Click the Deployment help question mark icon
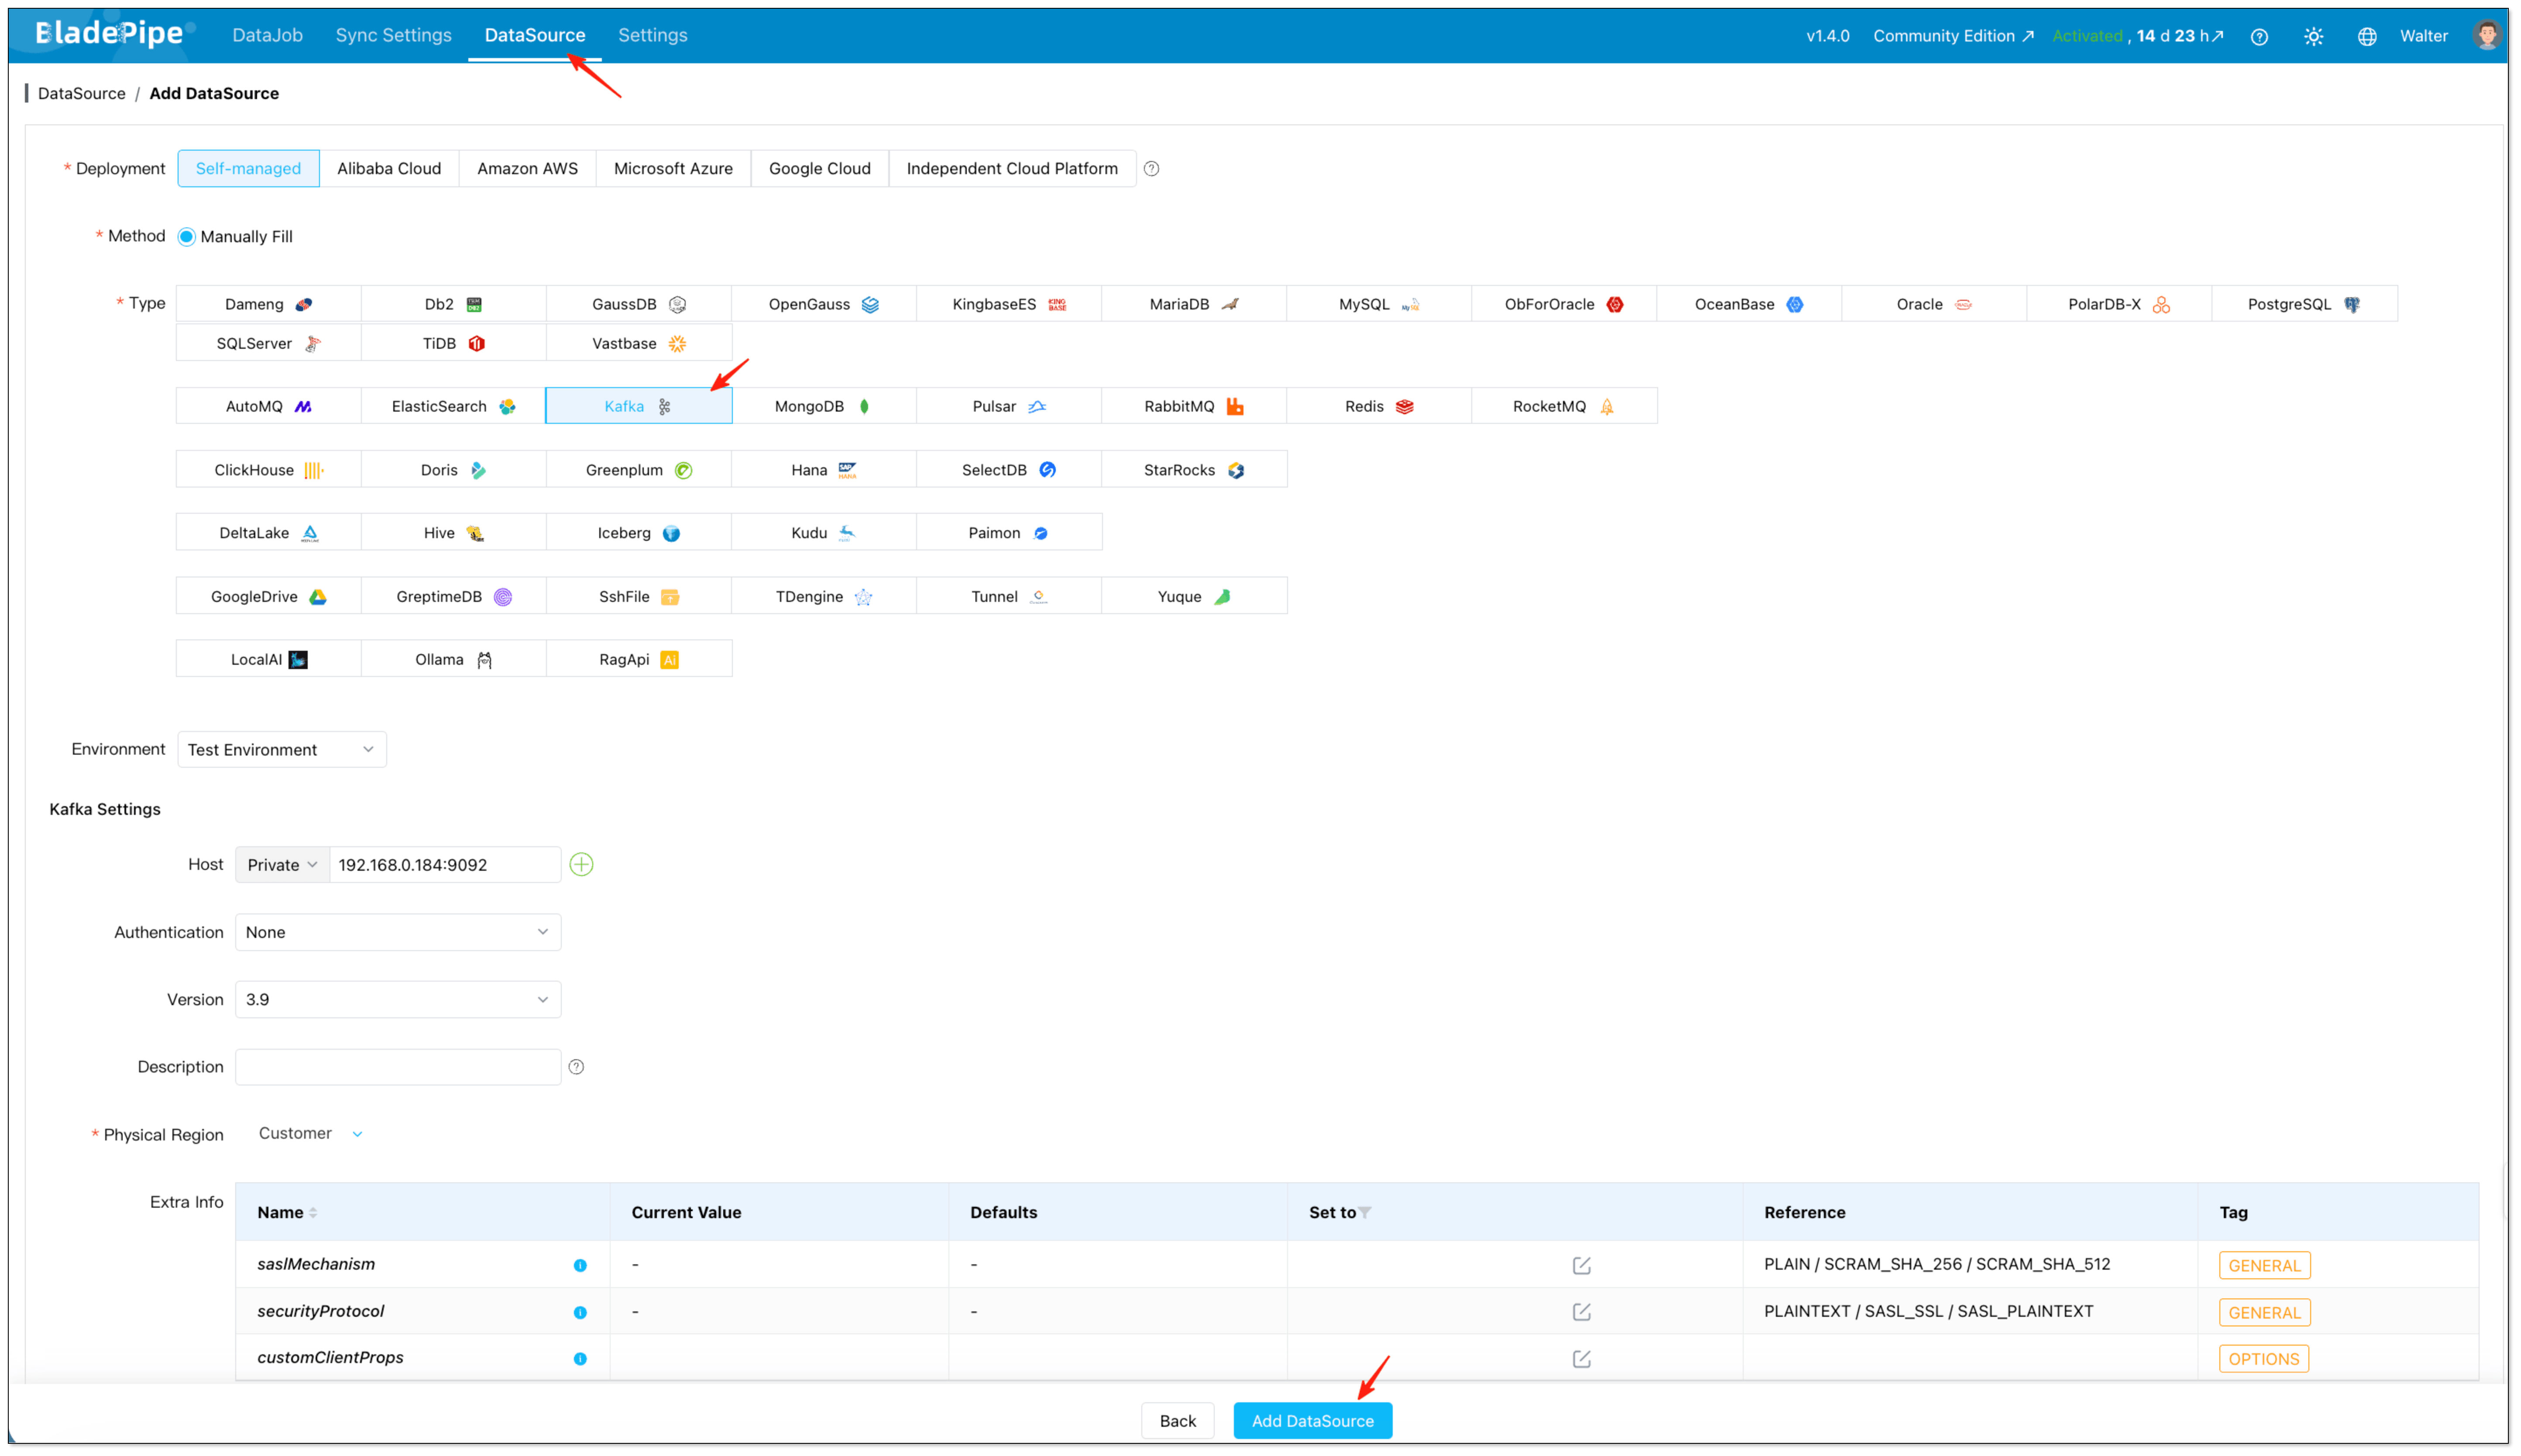The width and height of the screenshot is (2521, 1456). click(x=1151, y=168)
